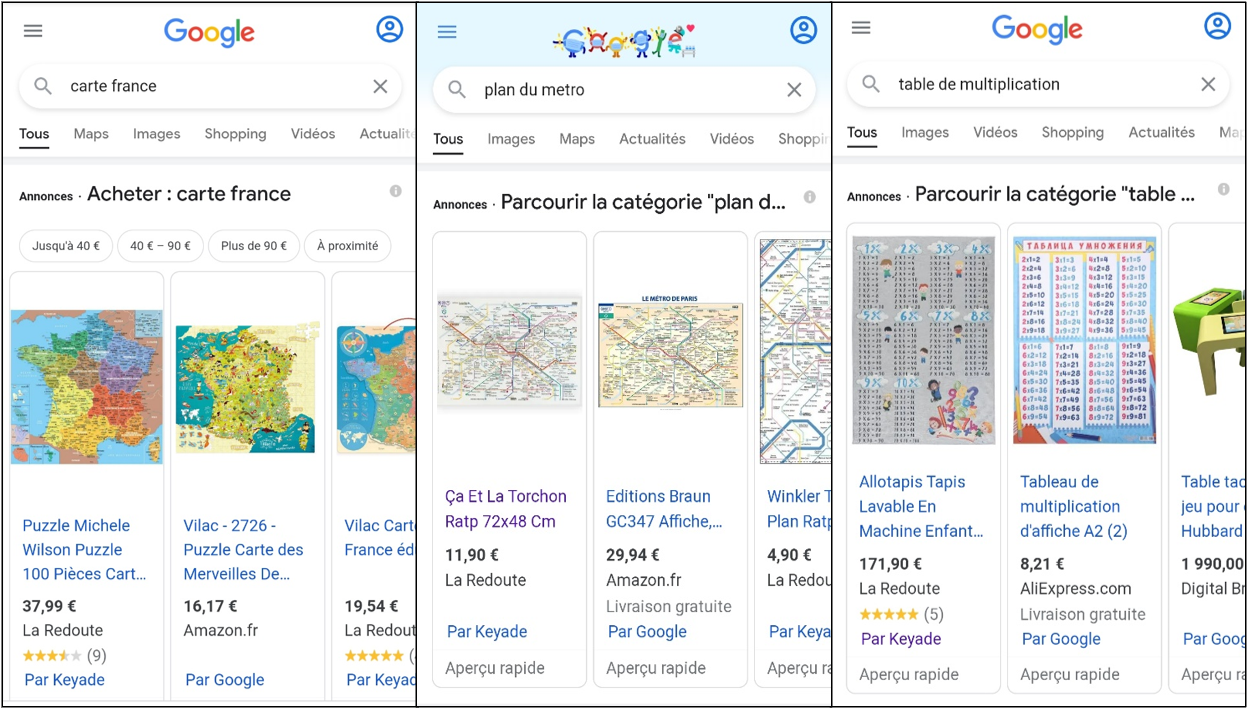Filter by 40 € – 90 € price chip
Screen dimensions: 1248x709
point(161,246)
